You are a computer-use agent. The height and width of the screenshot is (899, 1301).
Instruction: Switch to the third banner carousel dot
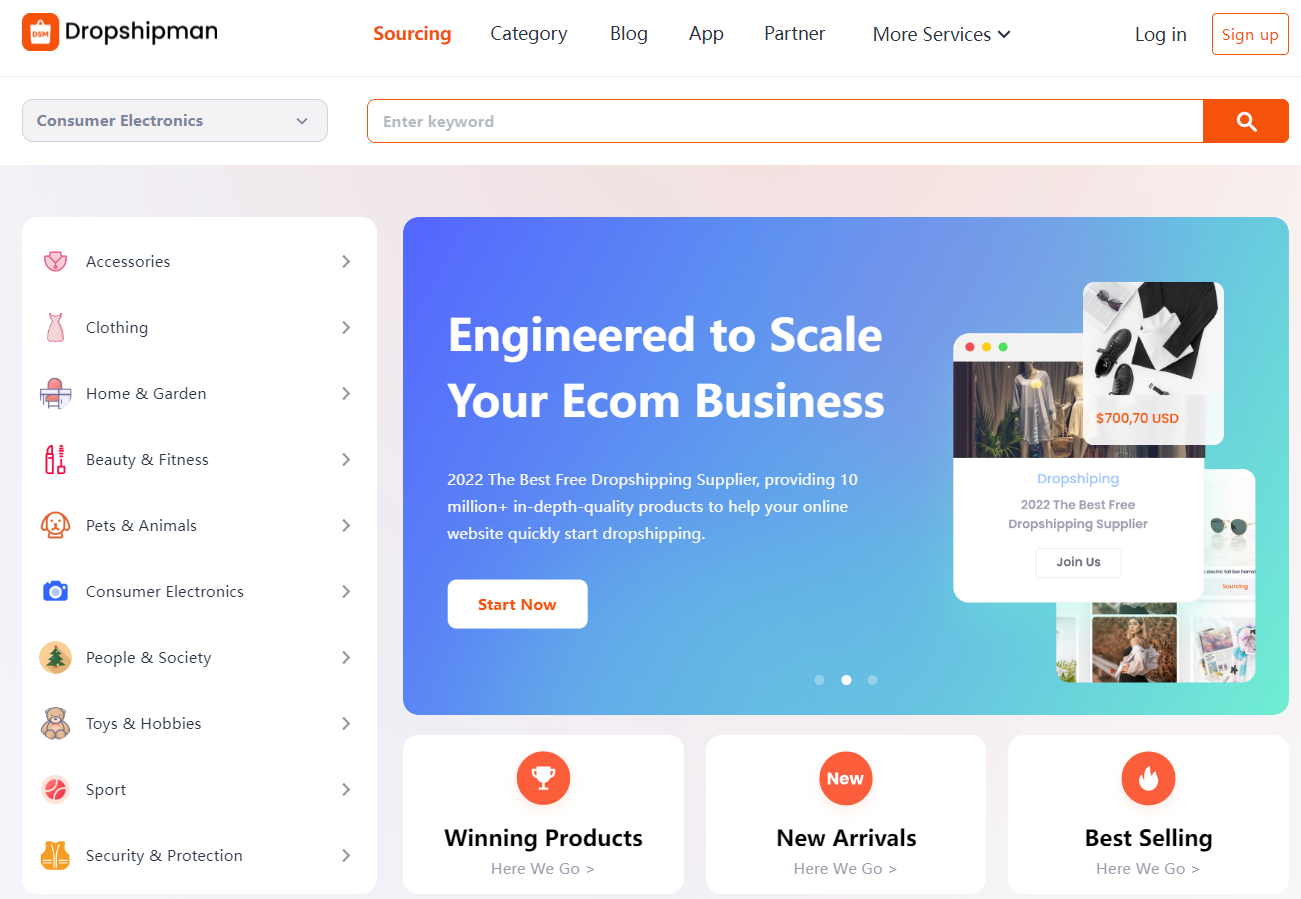click(x=872, y=680)
